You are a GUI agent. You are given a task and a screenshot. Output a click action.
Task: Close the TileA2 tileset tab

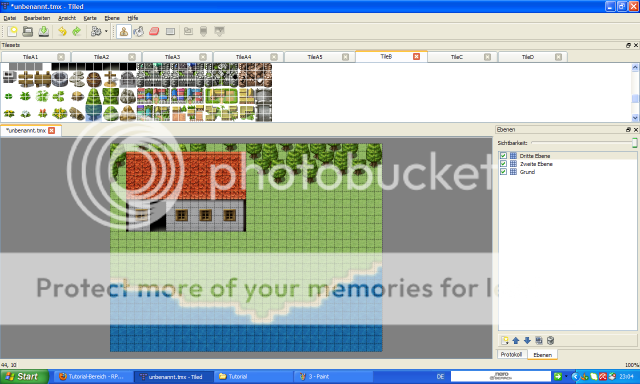pos(132,57)
